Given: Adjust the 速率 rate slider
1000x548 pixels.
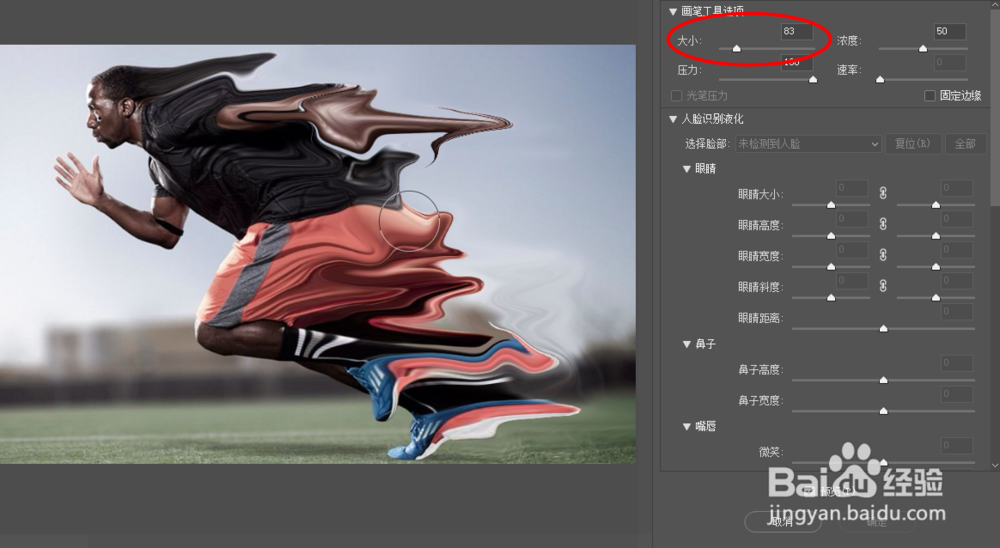Looking at the screenshot, I should pos(880,80).
